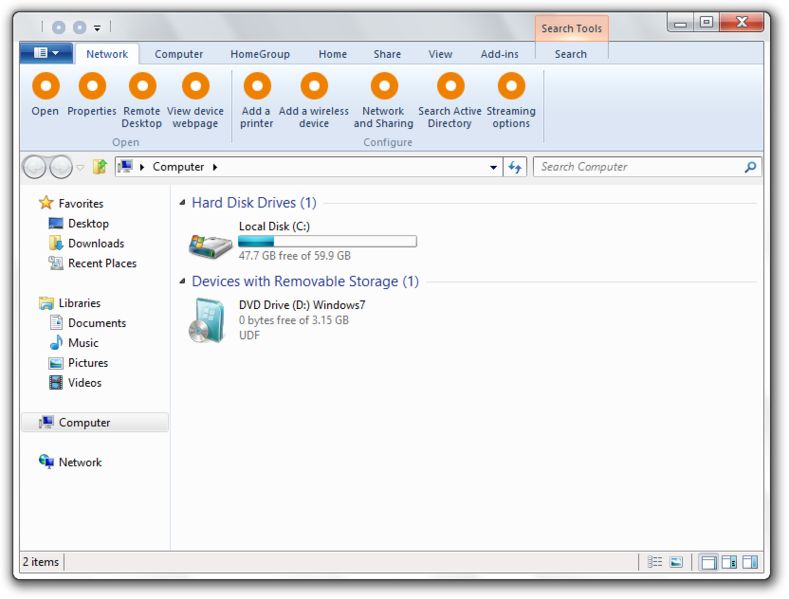Switch to large icons view in status bar
The image size is (789, 599).
point(676,562)
